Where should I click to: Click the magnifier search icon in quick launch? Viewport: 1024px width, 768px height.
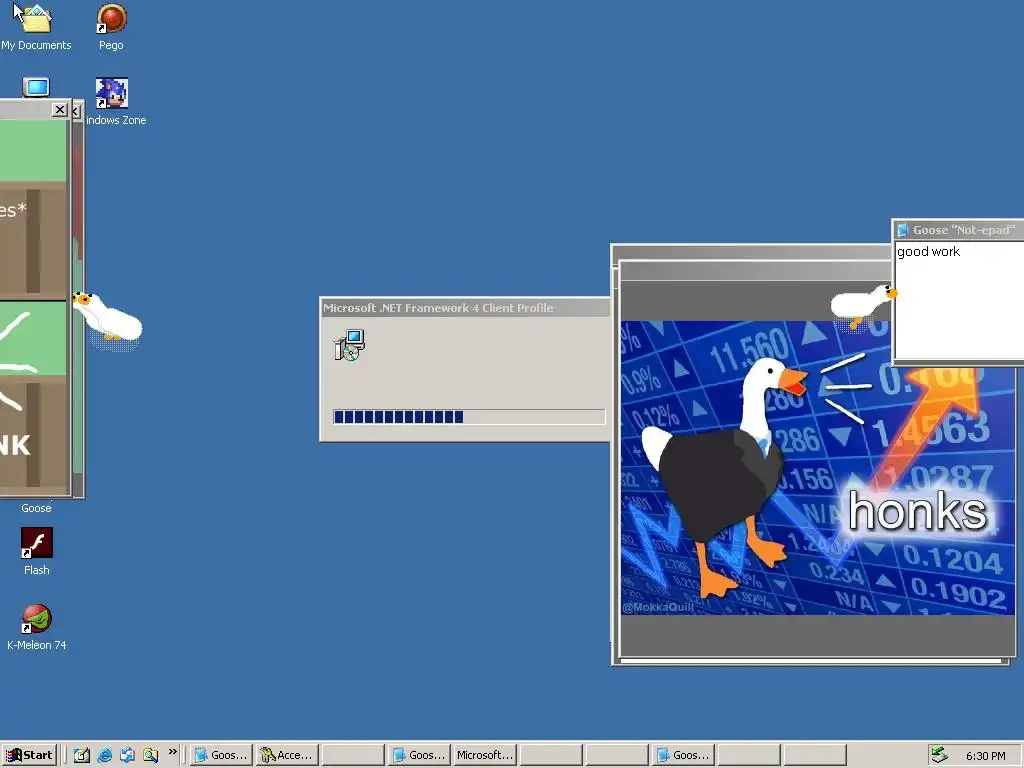pos(151,755)
